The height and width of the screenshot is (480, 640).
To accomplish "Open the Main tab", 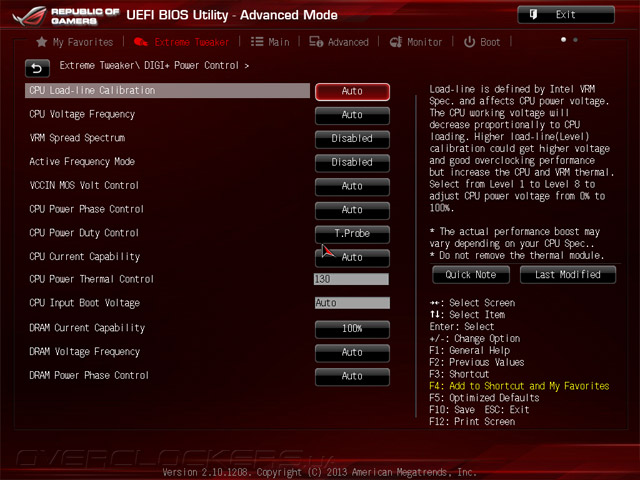I will pos(270,42).
